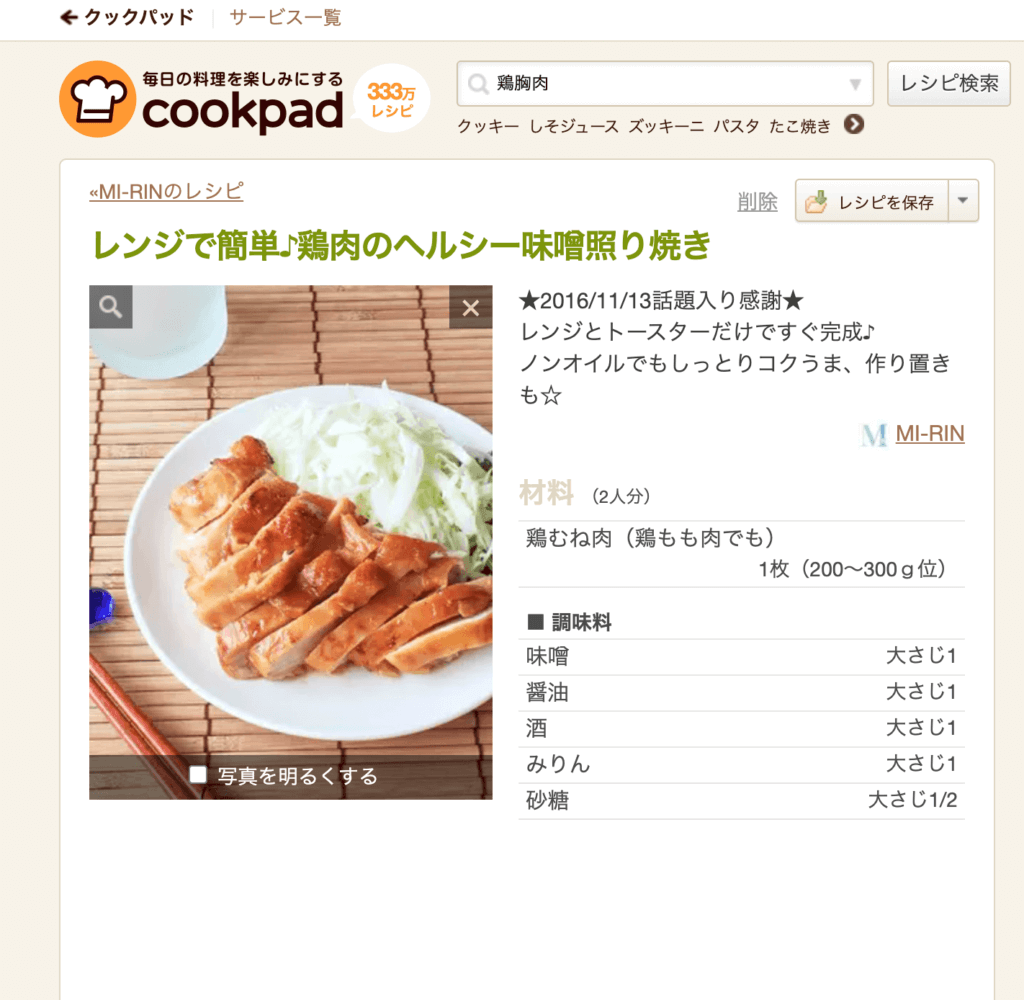Image resolution: width=1024 pixels, height=1000 pixels.
Task: Click the レシピを保存 button
Action: click(x=872, y=201)
